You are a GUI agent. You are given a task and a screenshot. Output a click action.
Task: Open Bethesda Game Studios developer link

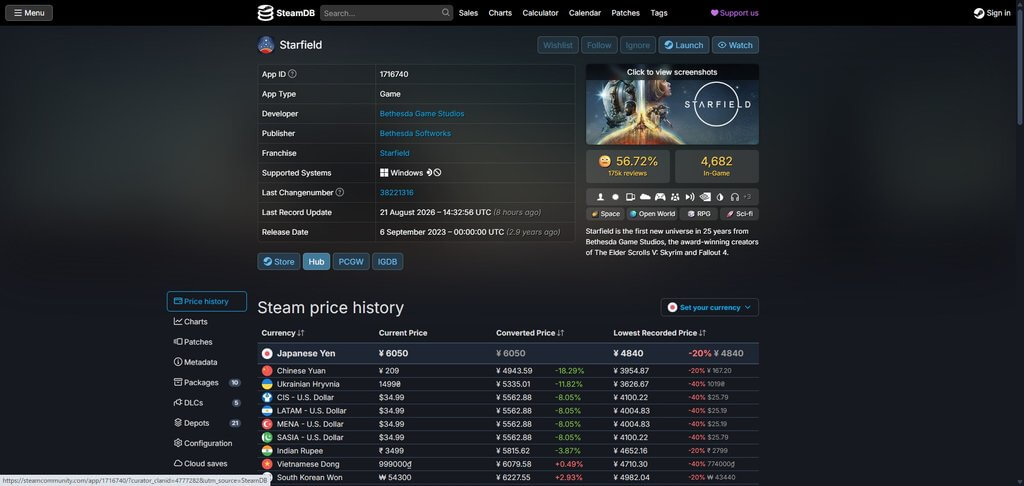[x=422, y=114]
